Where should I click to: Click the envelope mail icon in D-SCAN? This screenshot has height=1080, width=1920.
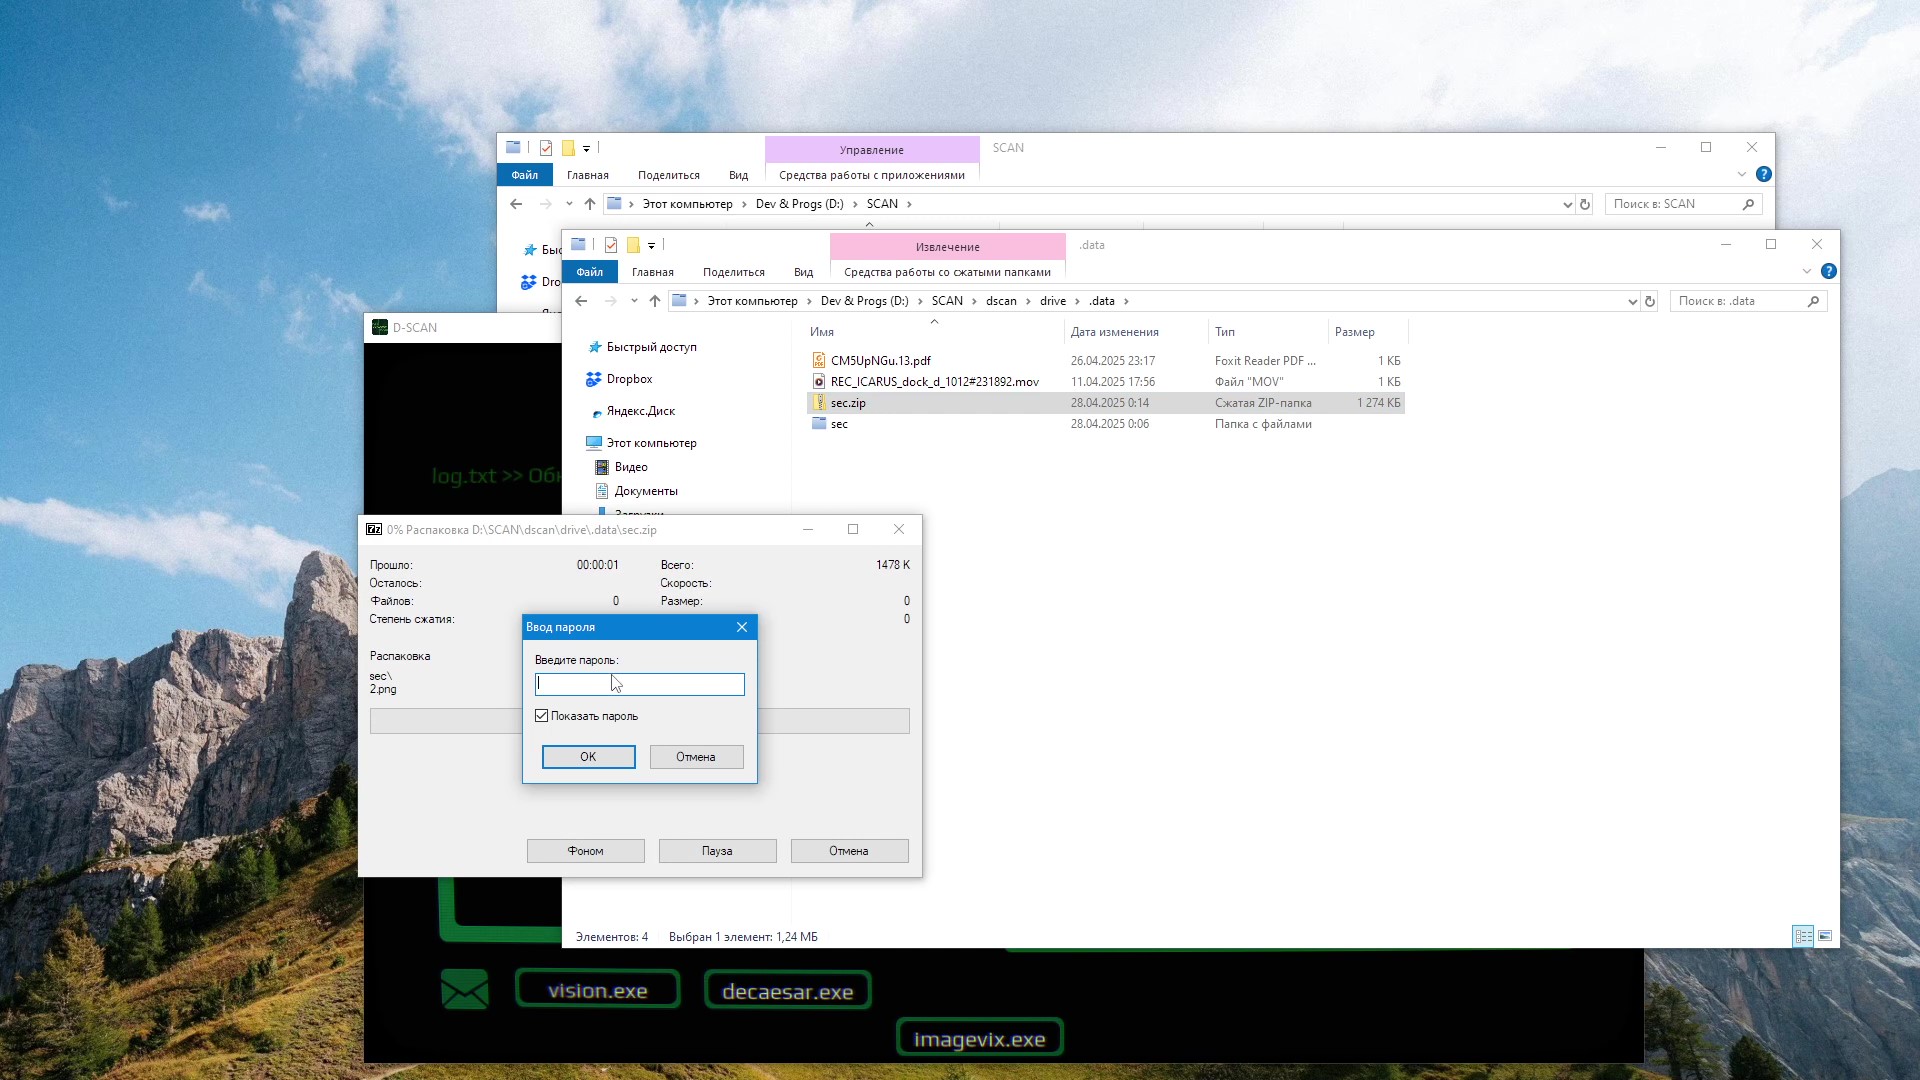pos(465,990)
